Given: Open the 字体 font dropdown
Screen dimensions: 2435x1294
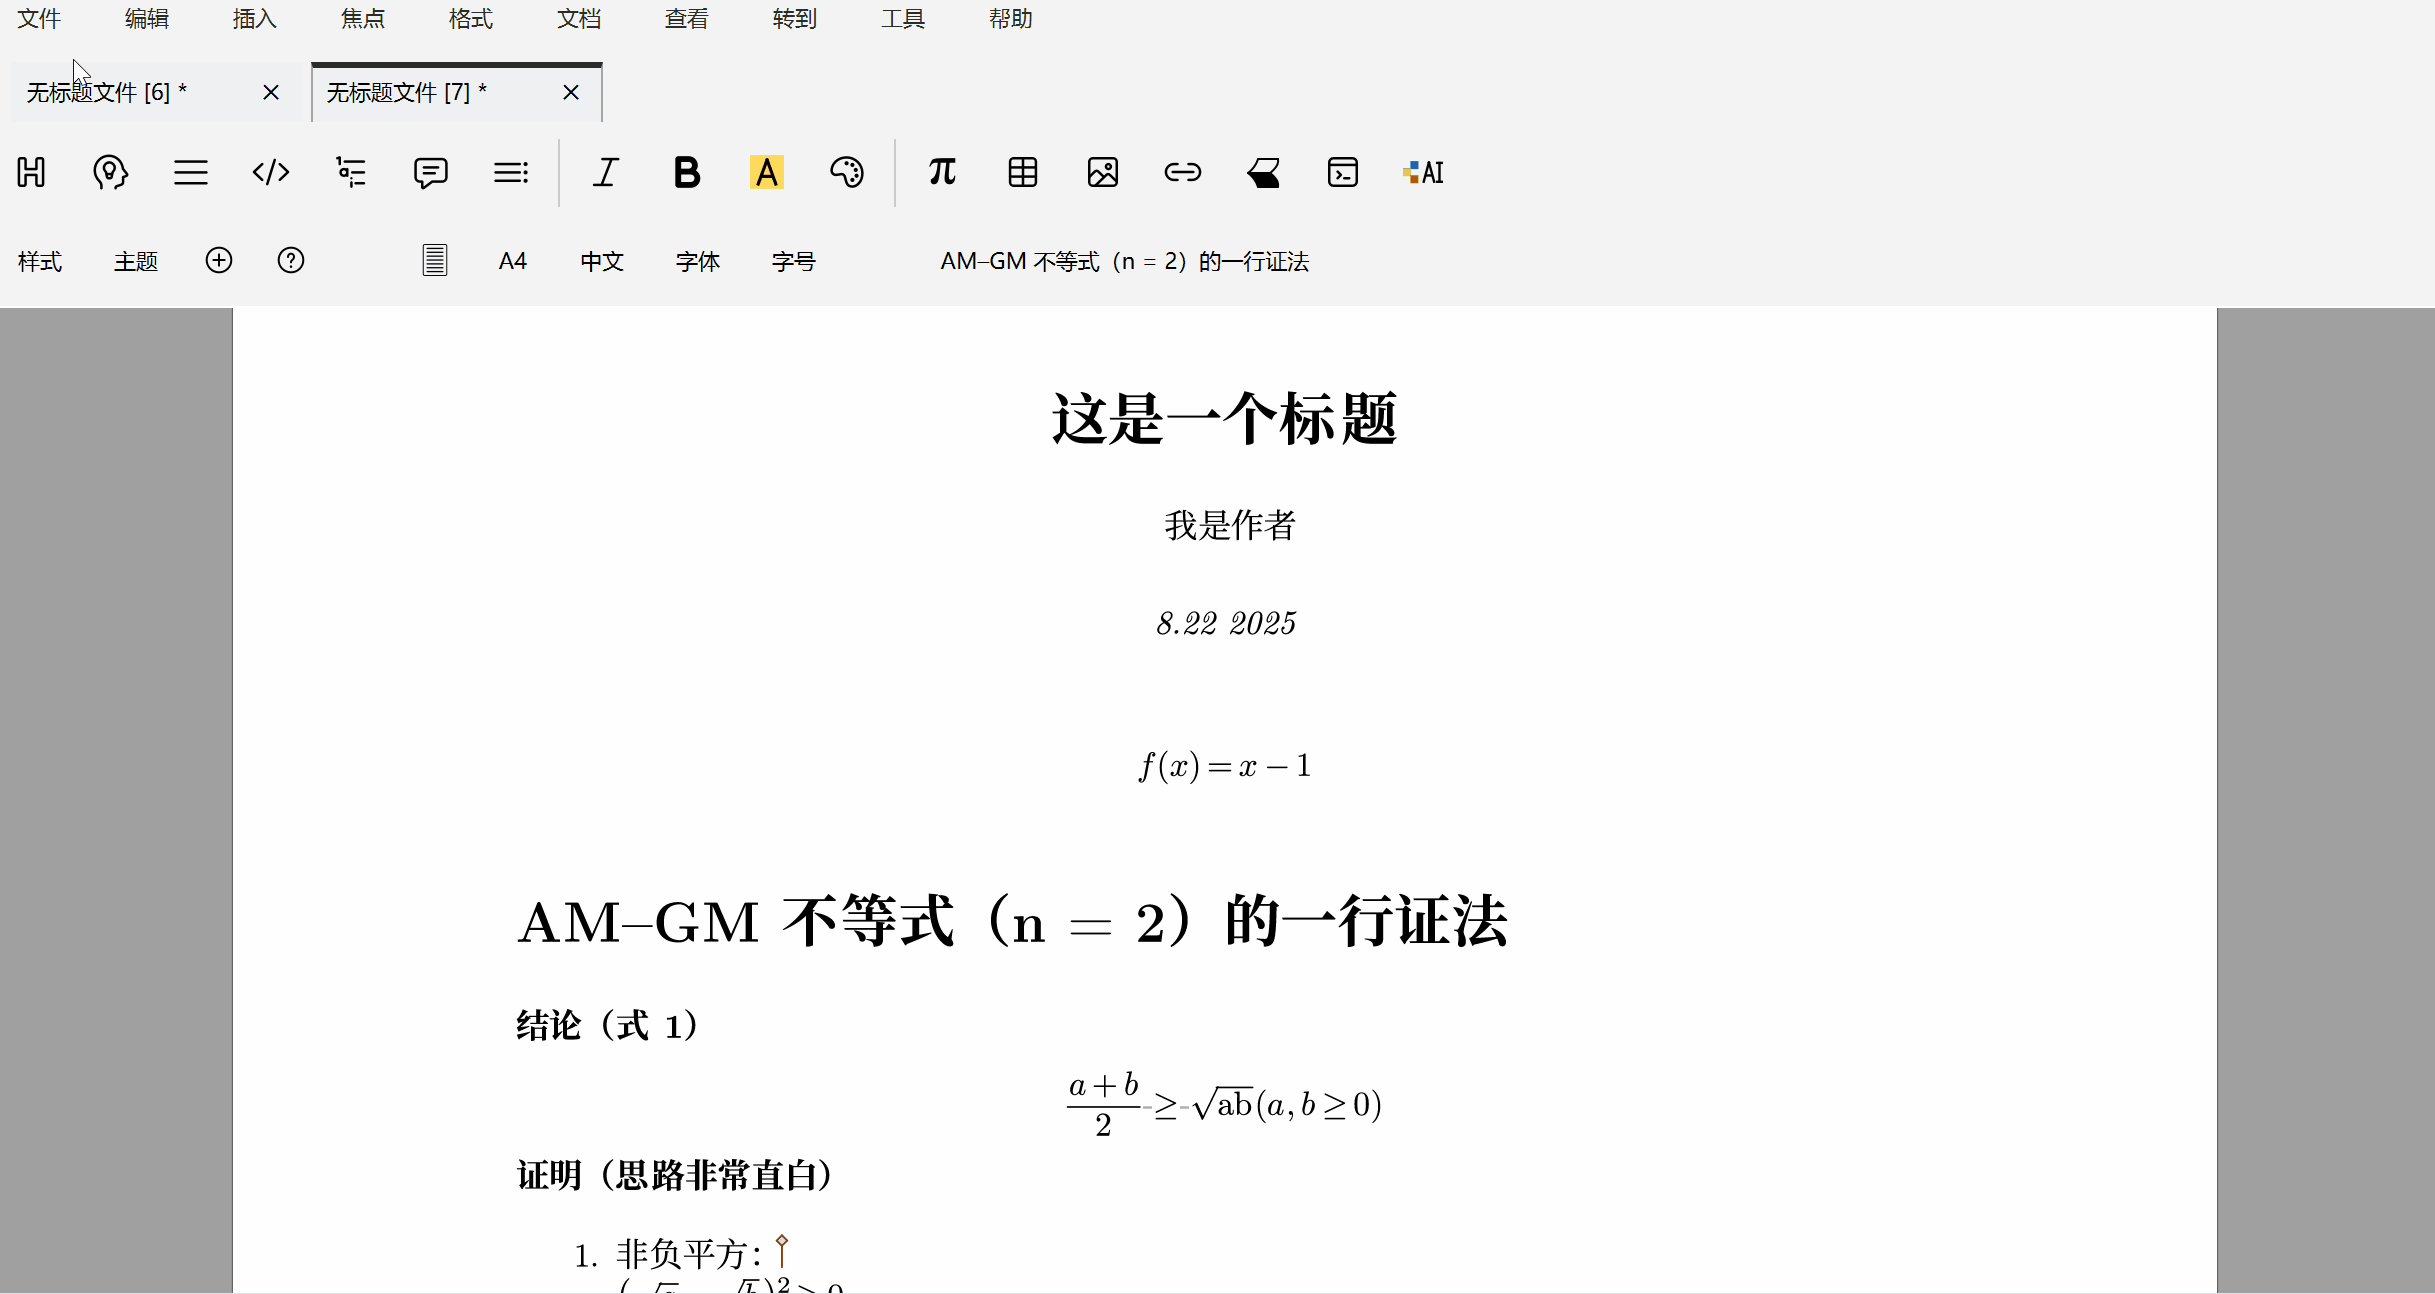Looking at the screenshot, I should 697,261.
